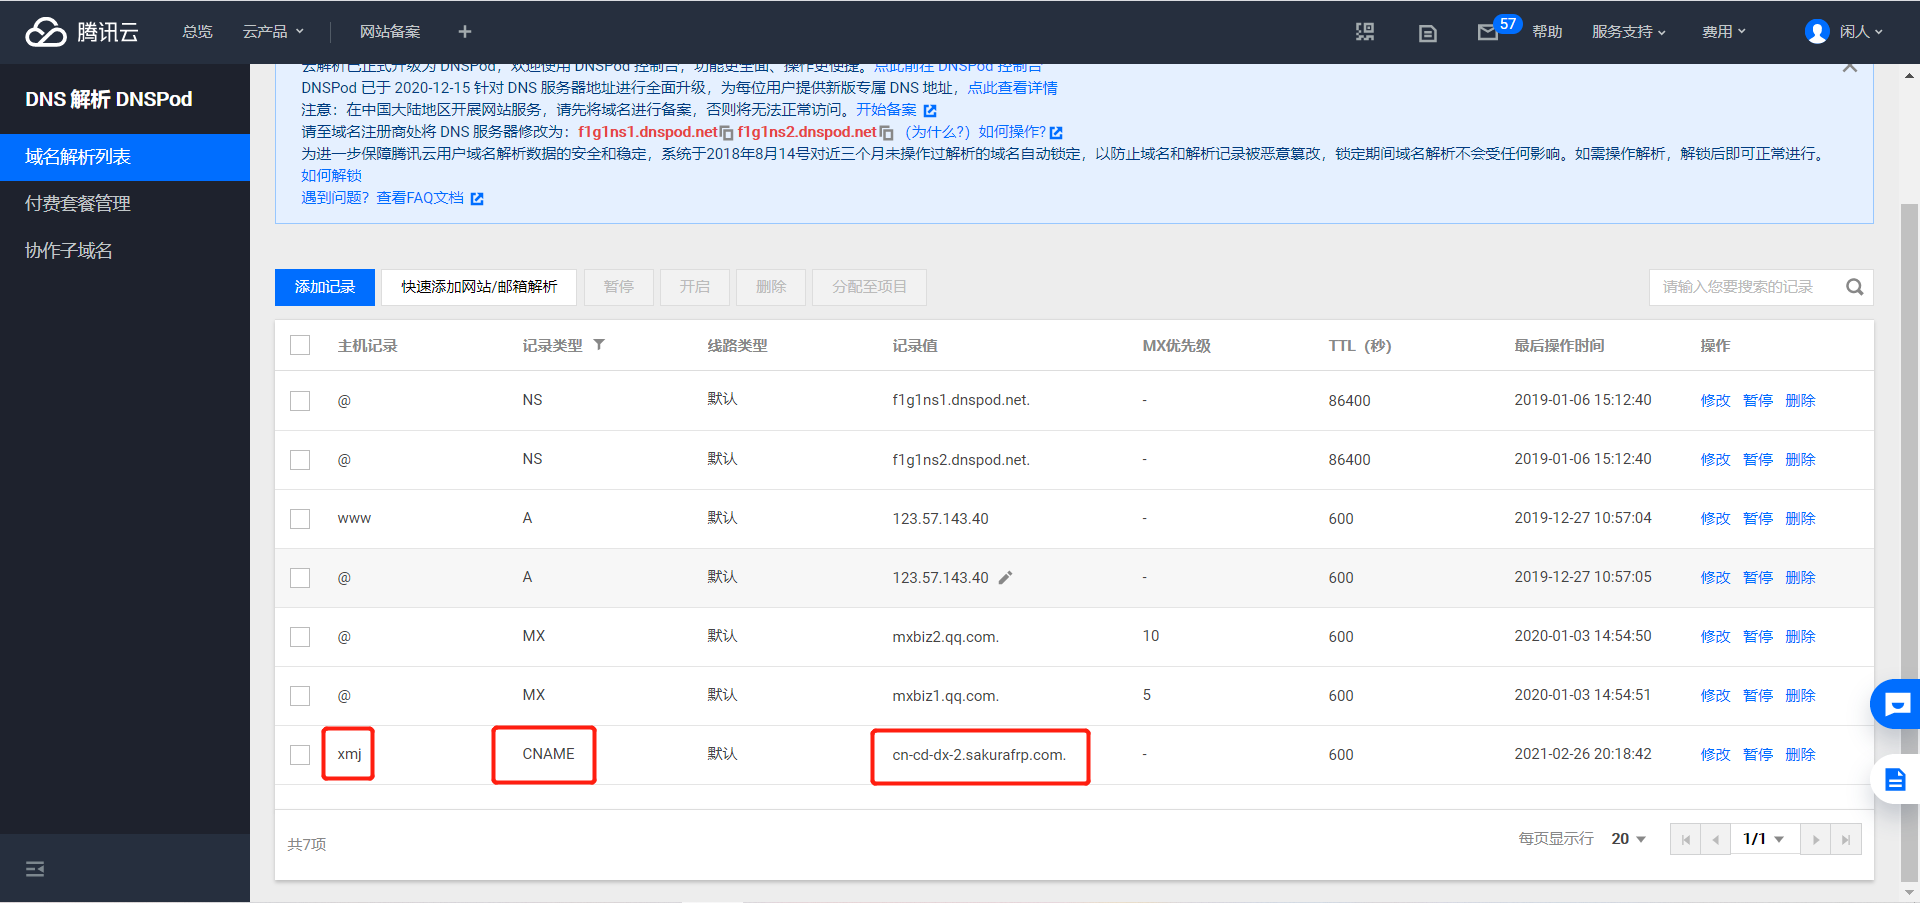Click 修改 for the xmj CNAME record
This screenshot has width=1920, height=903.
pos(1715,755)
